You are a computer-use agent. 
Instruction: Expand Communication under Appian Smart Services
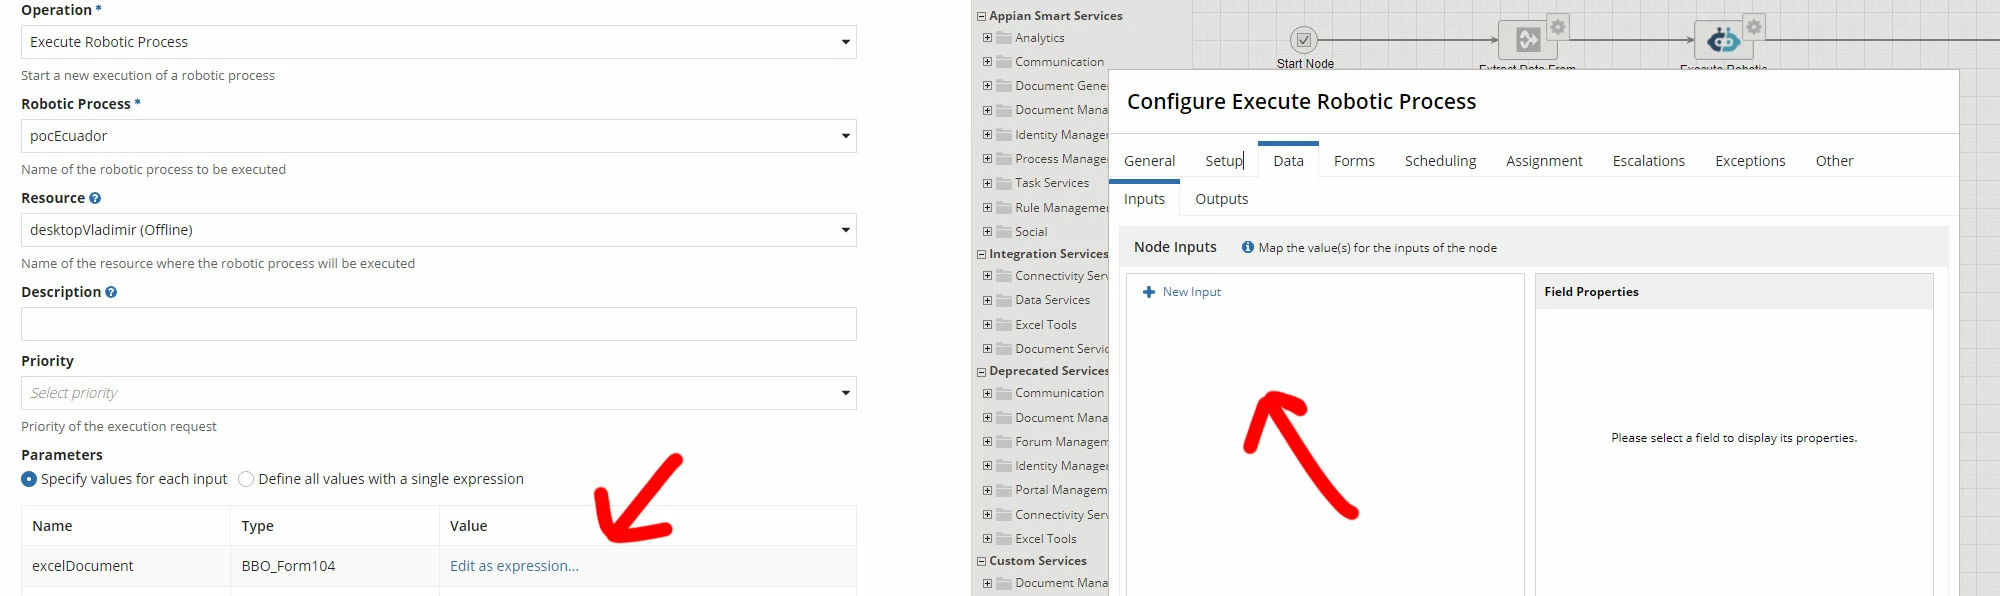[x=987, y=62]
